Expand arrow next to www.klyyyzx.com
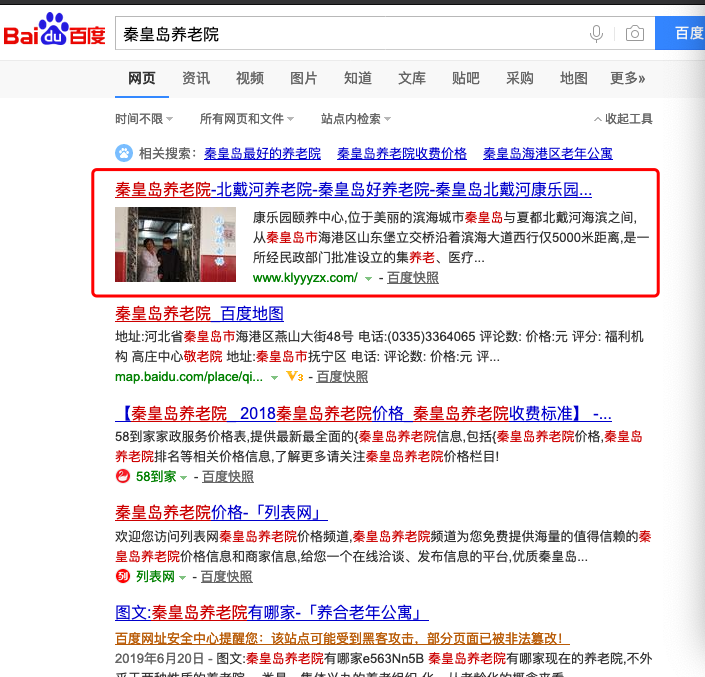Image resolution: width=705 pixels, height=677 pixels. click(x=368, y=279)
